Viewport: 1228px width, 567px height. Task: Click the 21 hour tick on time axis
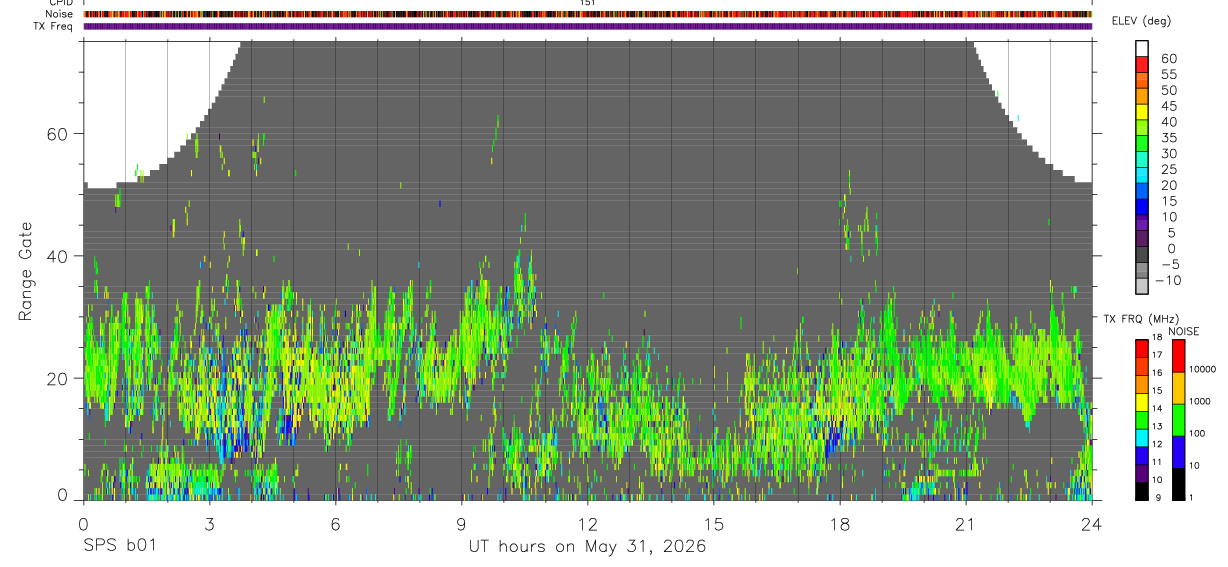(965, 523)
